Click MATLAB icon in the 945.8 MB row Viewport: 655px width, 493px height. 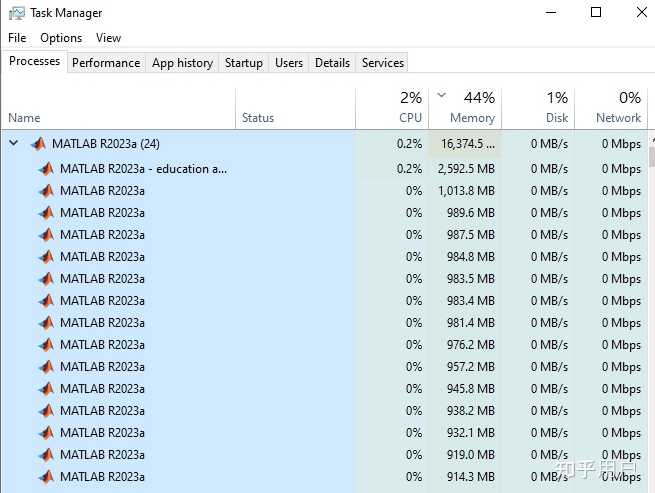pyautogui.click(x=46, y=389)
